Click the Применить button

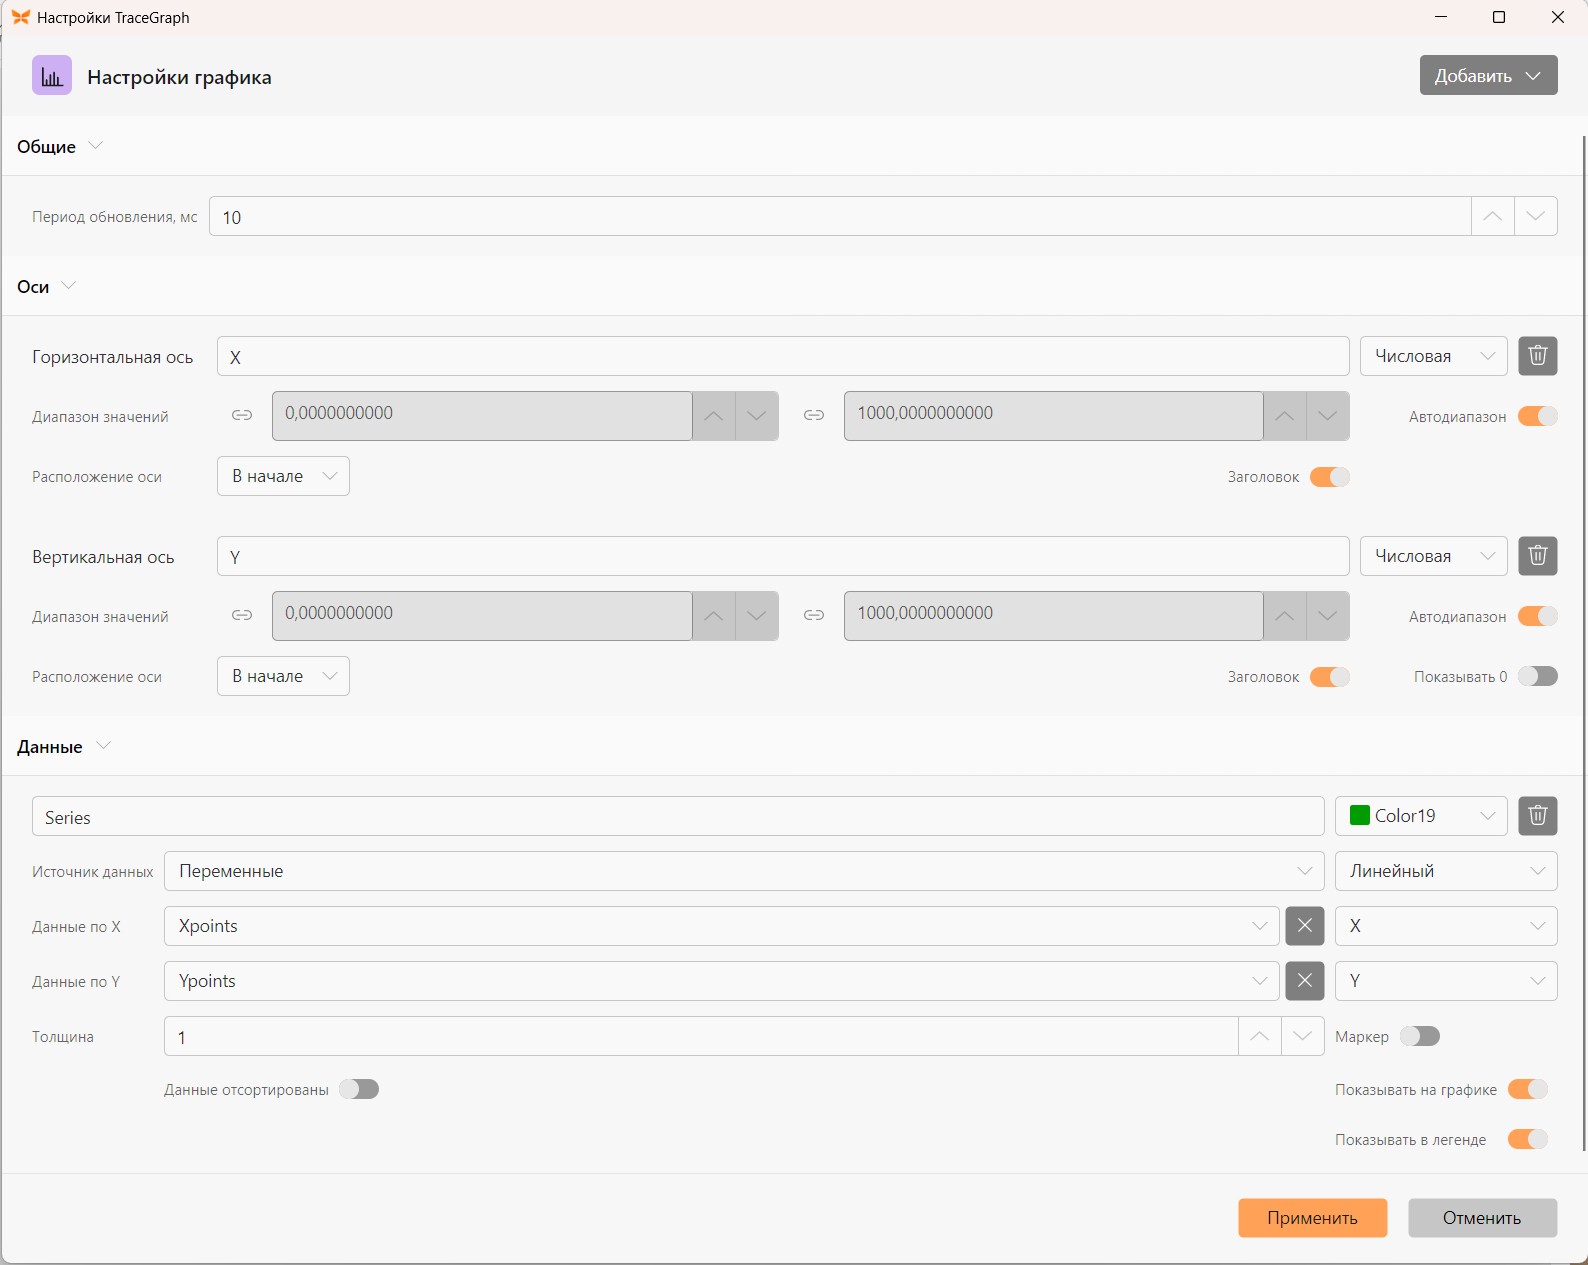tap(1312, 1218)
